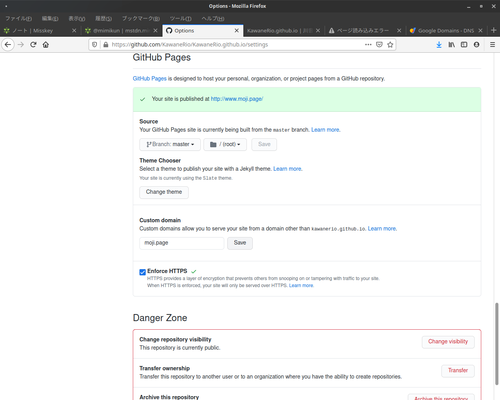Click the Change visibility button
The image size is (500, 400).
coord(448,342)
